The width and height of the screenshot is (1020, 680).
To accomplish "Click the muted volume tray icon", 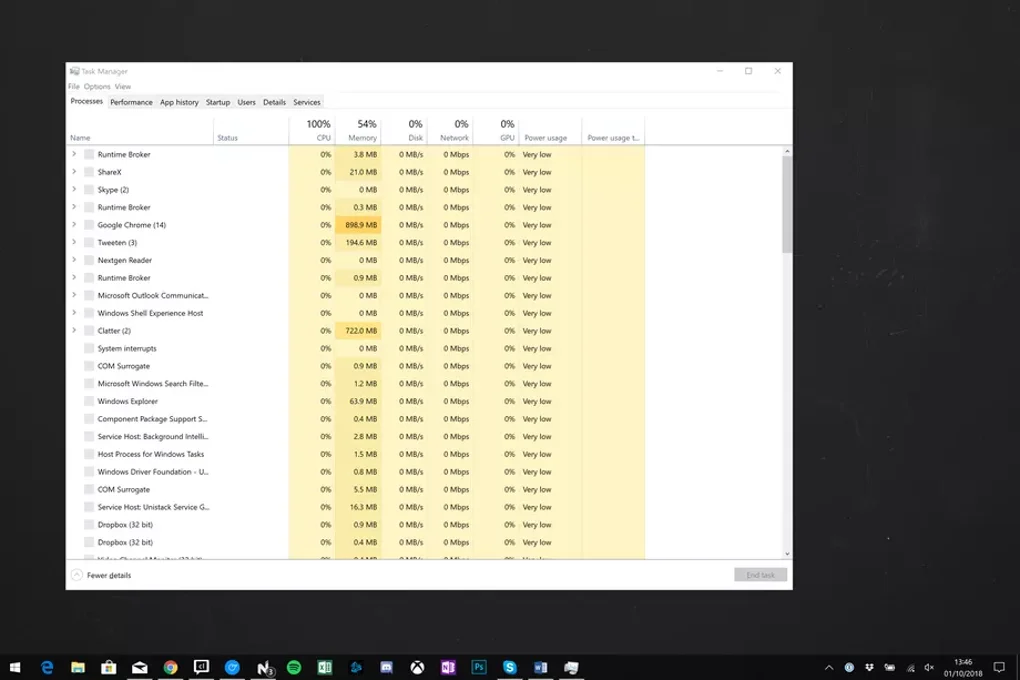I will click(x=929, y=667).
